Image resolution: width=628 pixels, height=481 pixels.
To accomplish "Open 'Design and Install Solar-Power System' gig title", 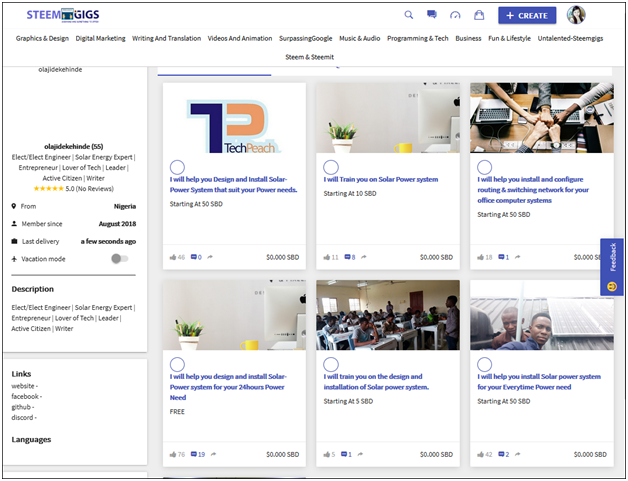I will pos(233,185).
